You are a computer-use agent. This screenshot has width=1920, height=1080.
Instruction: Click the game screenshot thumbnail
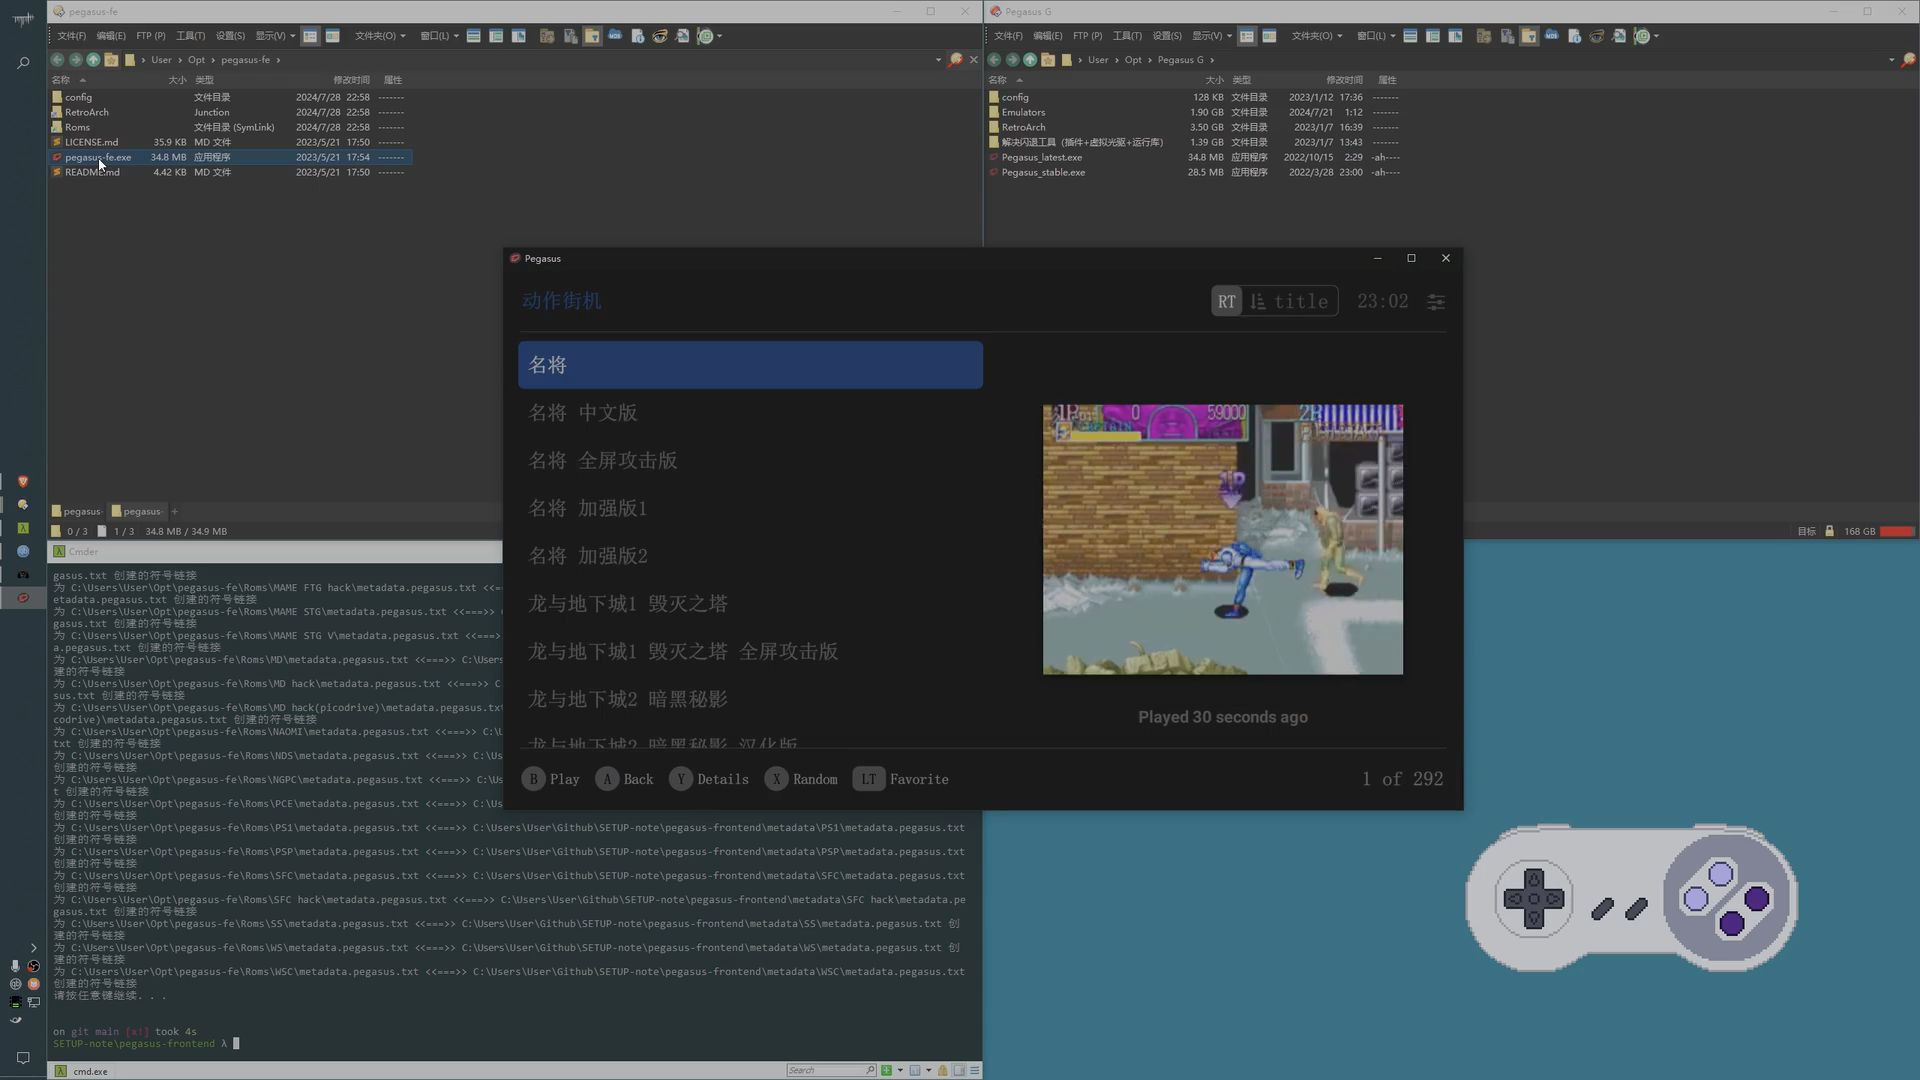tap(1222, 540)
